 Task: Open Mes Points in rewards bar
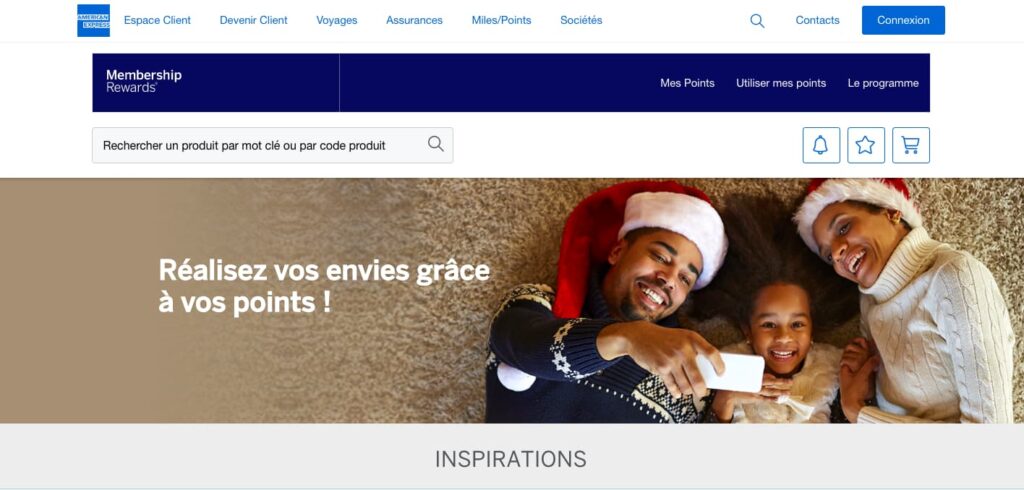pyautogui.click(x=687, y=83)
